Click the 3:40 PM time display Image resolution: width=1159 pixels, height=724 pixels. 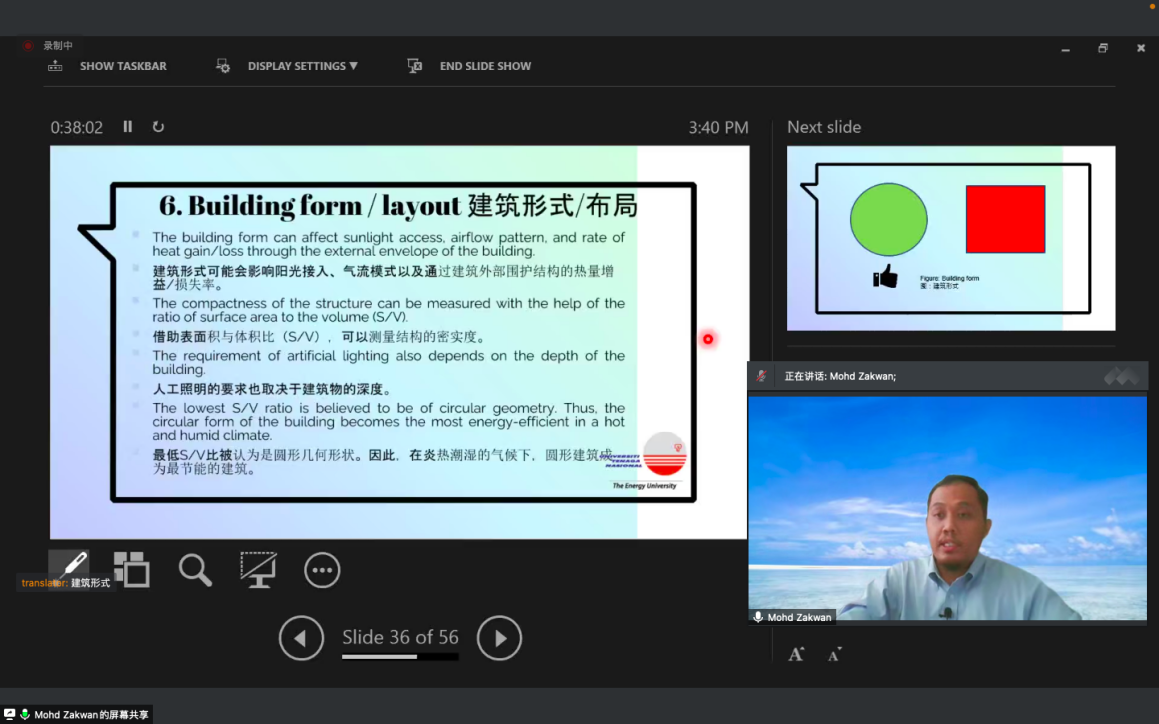point(719,127)
